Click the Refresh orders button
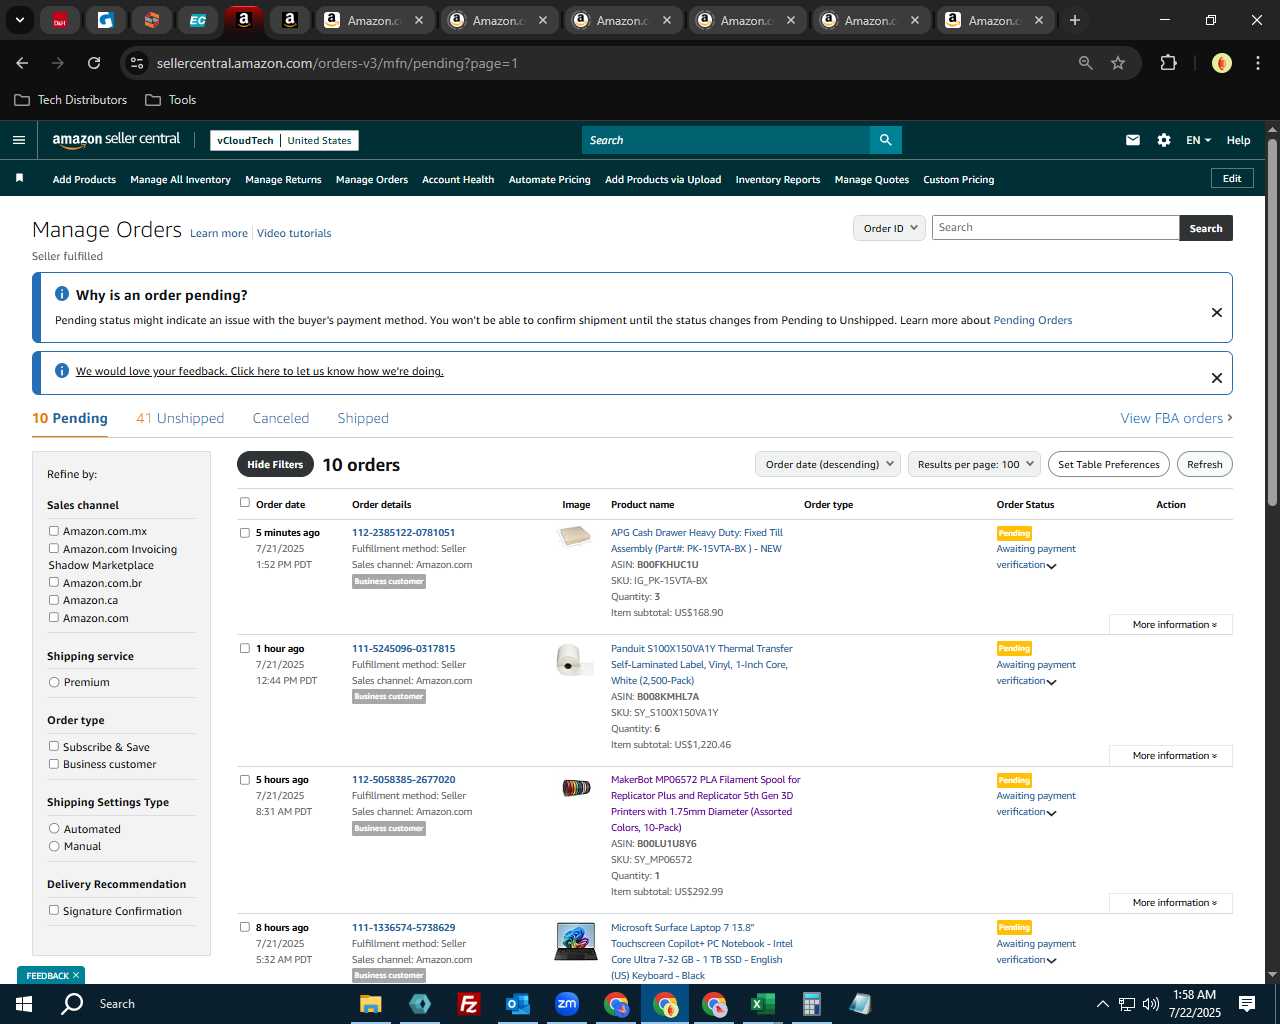The width and height of the screenshot is (1280, 1024). pyautogui.click(x=1205, y=464)
